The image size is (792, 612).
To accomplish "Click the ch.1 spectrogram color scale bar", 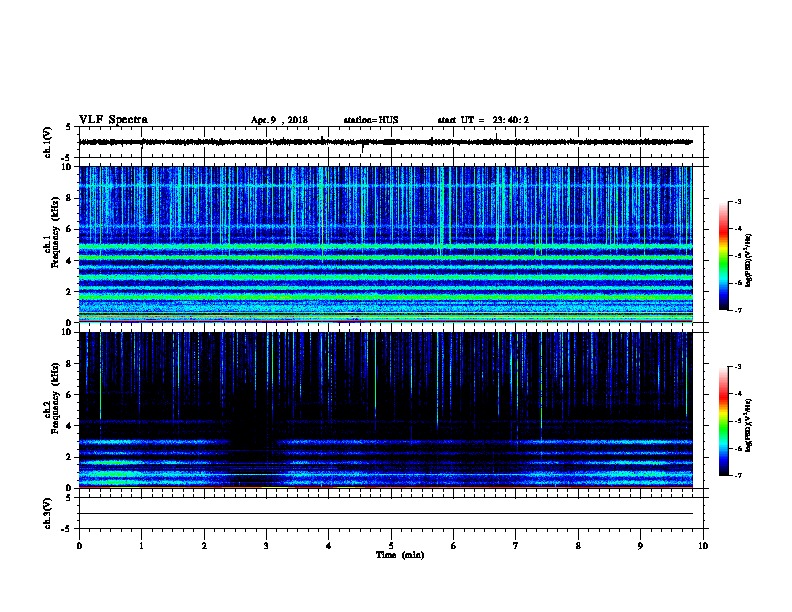I will pyautogui.click(x=723, y=256).
